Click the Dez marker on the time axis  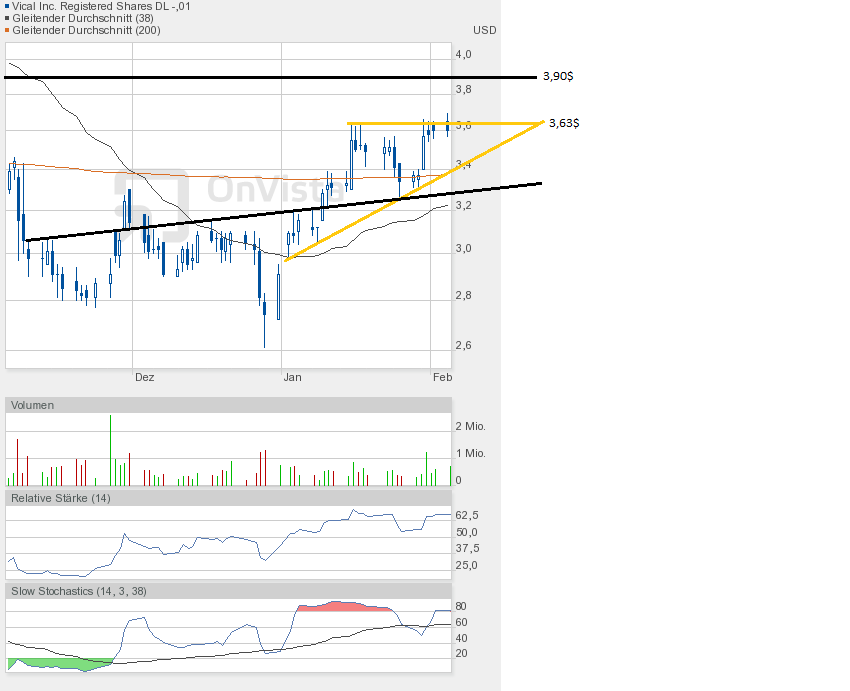point(145,378)
